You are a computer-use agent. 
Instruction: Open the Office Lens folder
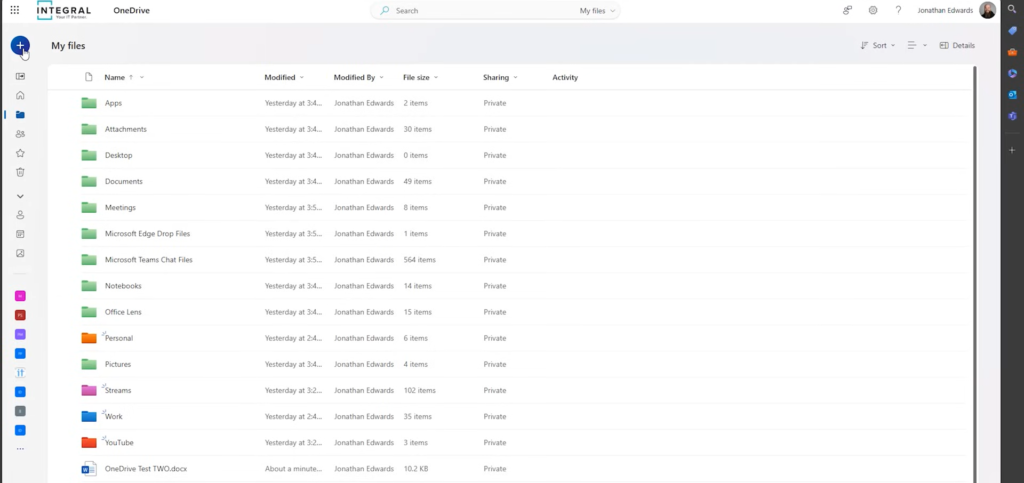point(123,312)
